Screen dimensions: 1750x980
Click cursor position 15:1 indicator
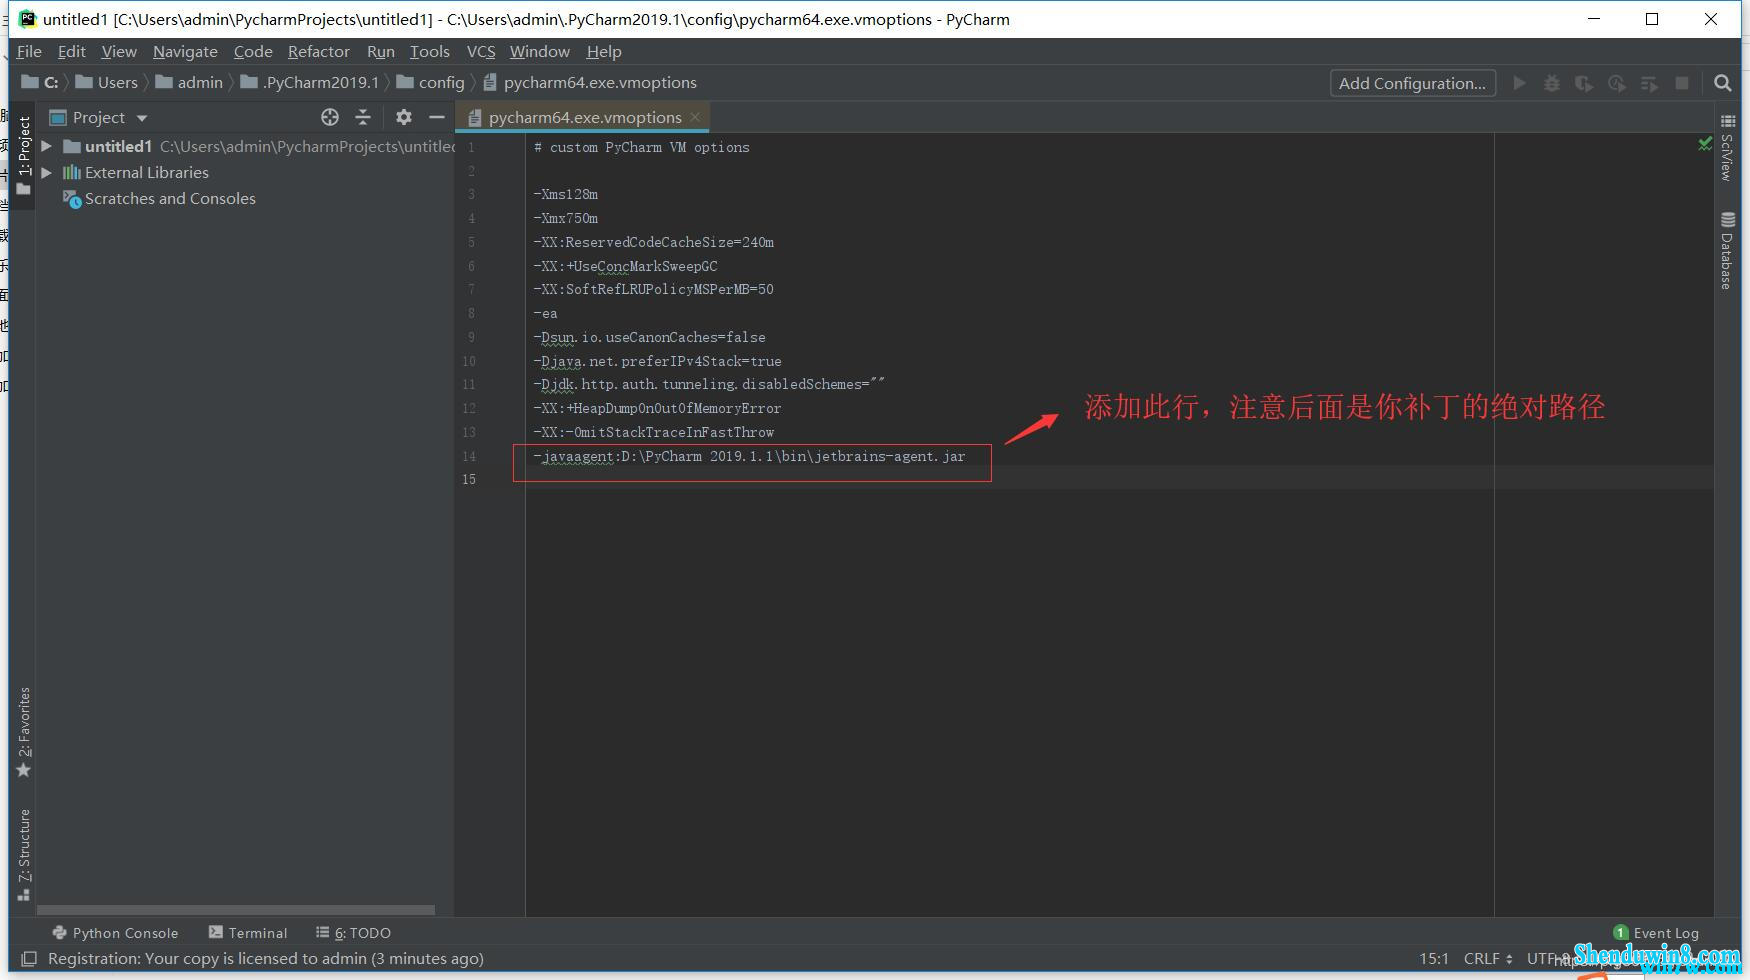(1434, 959)
